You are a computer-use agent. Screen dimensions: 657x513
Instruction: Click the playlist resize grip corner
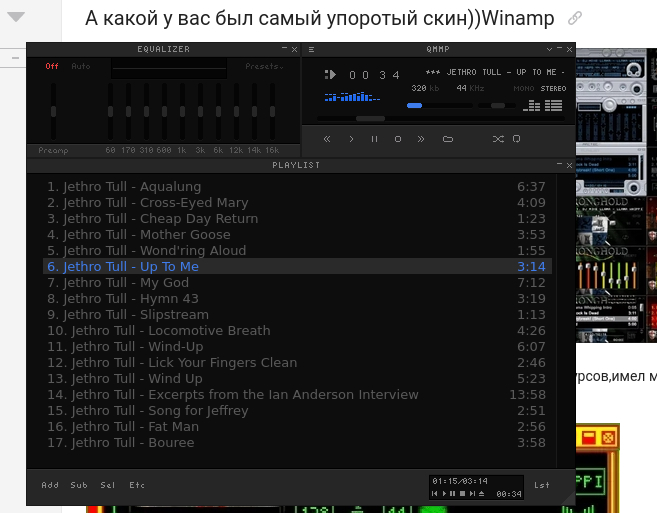tap(568, 498)
